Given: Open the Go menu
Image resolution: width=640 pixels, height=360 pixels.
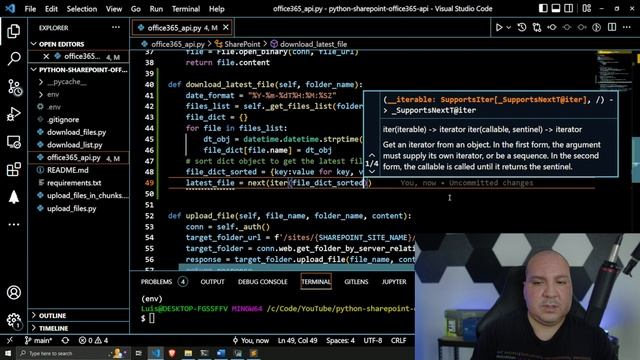Looking at the screenshot, I should click(136, 9).
